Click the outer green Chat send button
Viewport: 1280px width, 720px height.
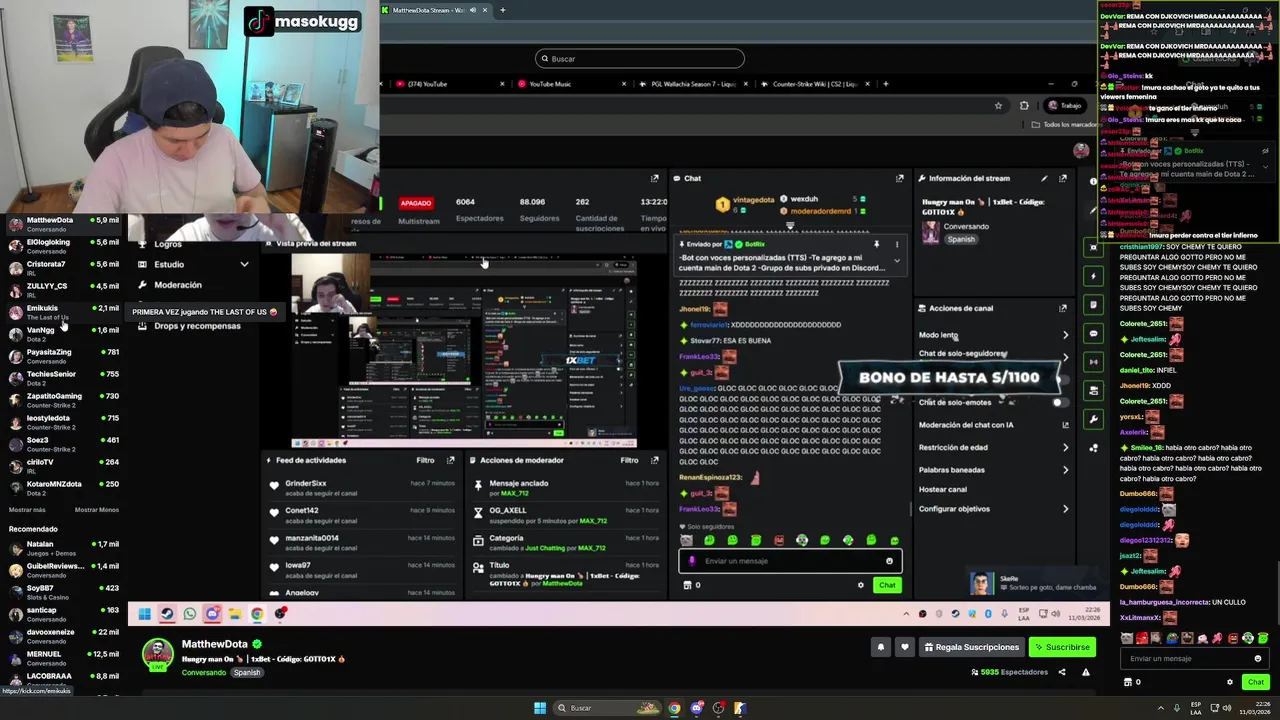point(1256,682)
